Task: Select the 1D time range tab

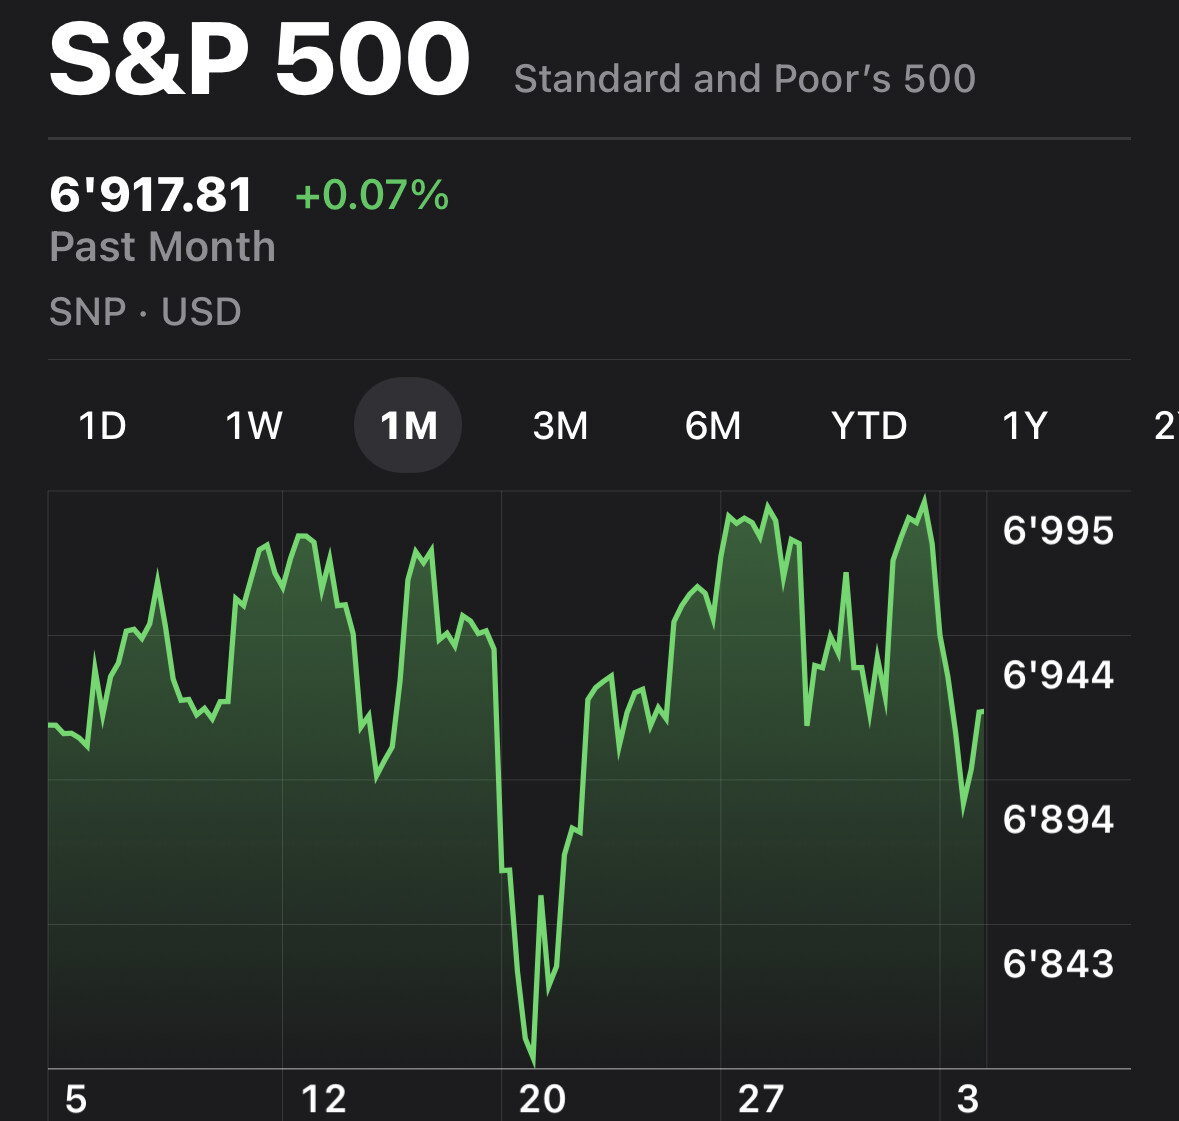Action: 102,426
